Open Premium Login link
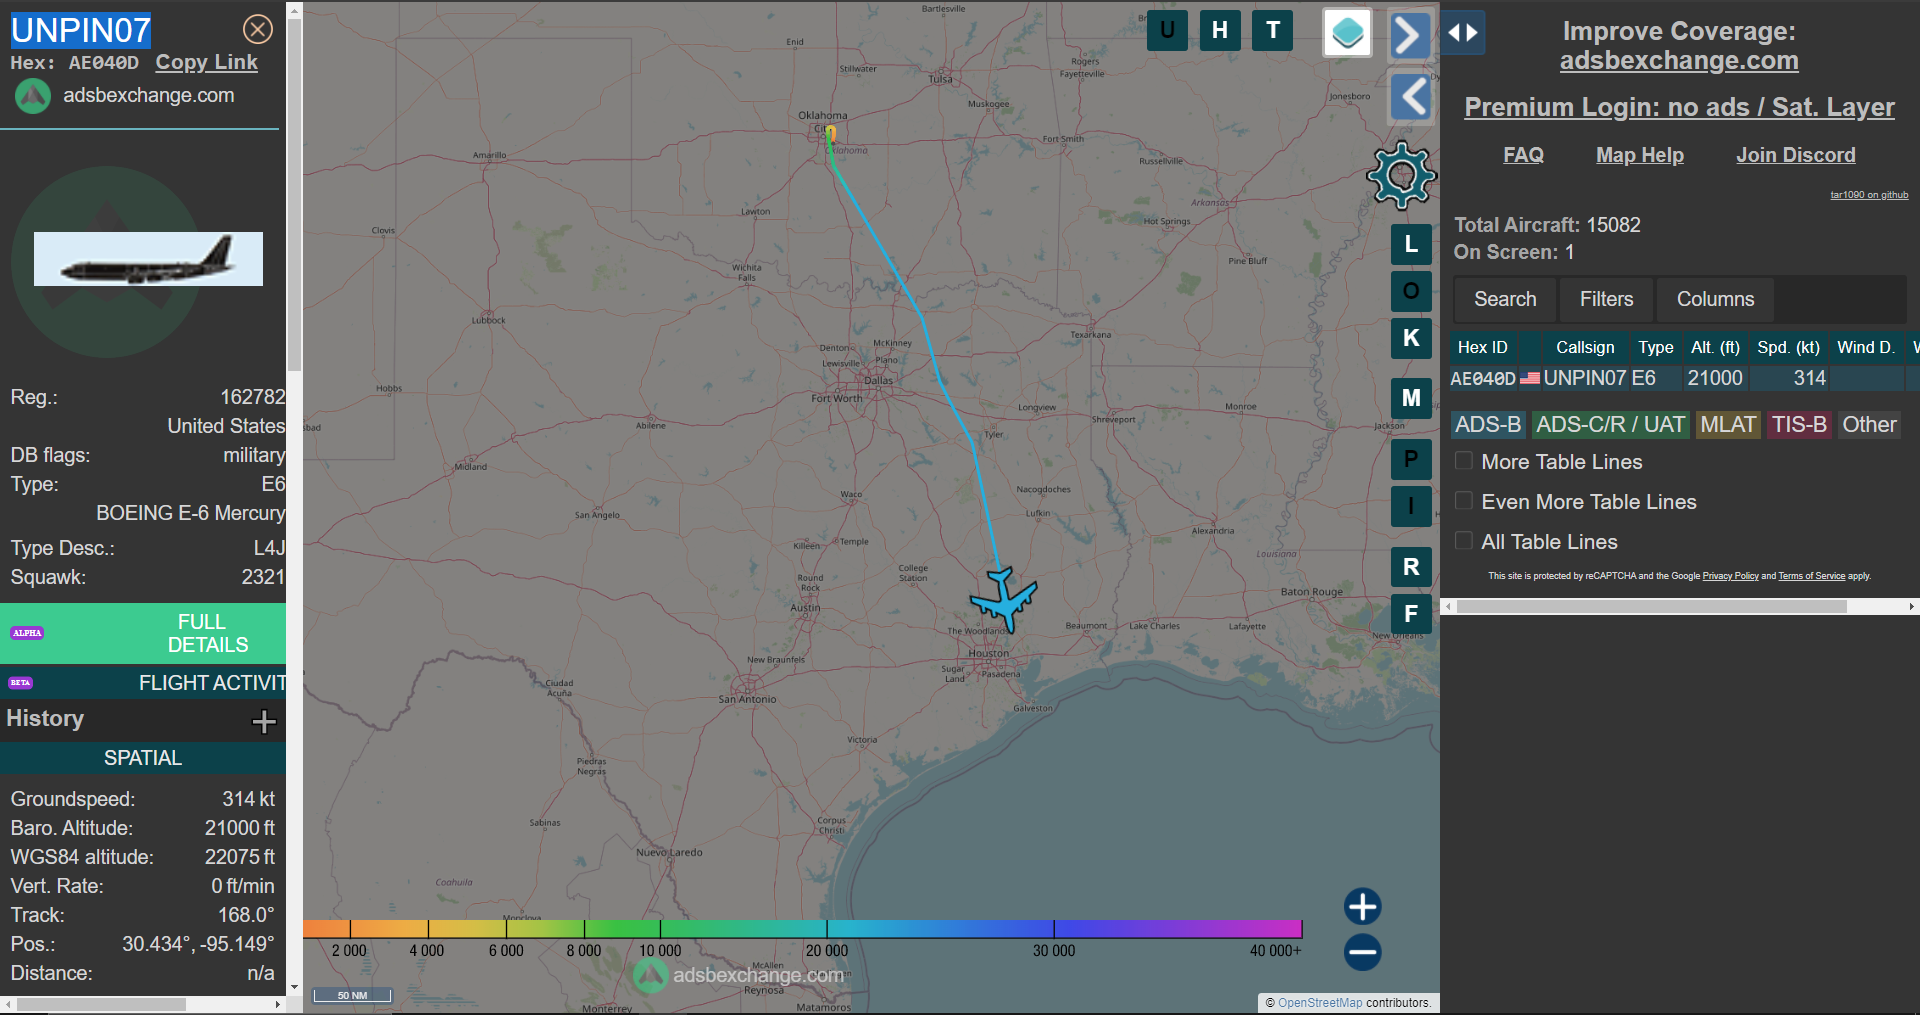 (1679, 107)
